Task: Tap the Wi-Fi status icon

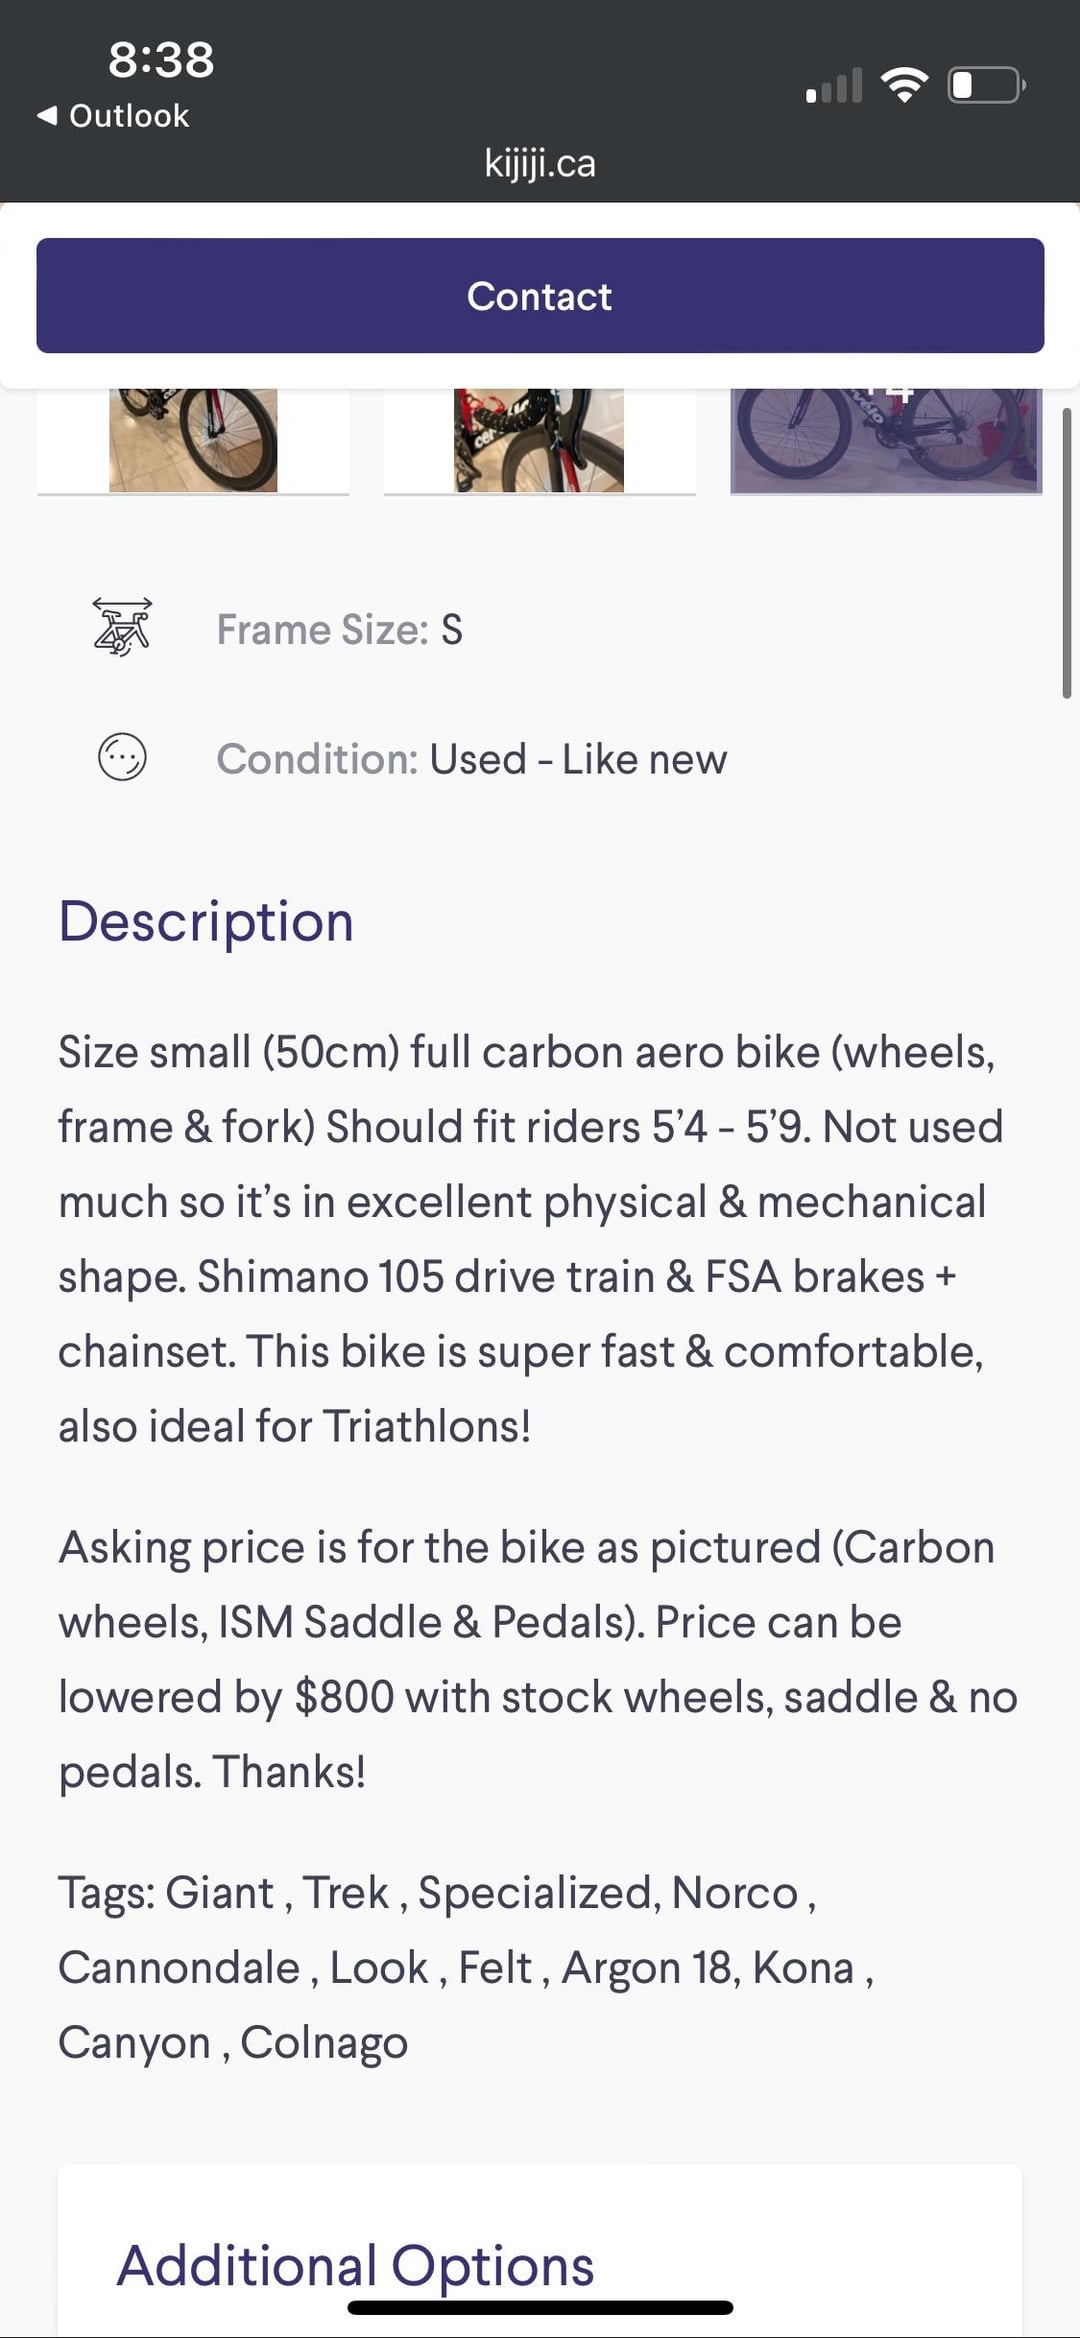Action: click(x=904, y=85)
